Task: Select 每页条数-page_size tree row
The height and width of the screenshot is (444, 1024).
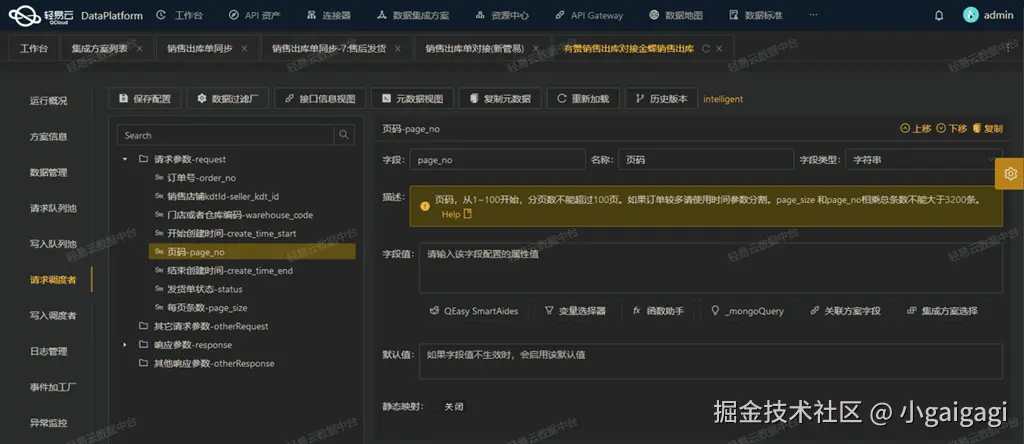Action: pos(252,308)
